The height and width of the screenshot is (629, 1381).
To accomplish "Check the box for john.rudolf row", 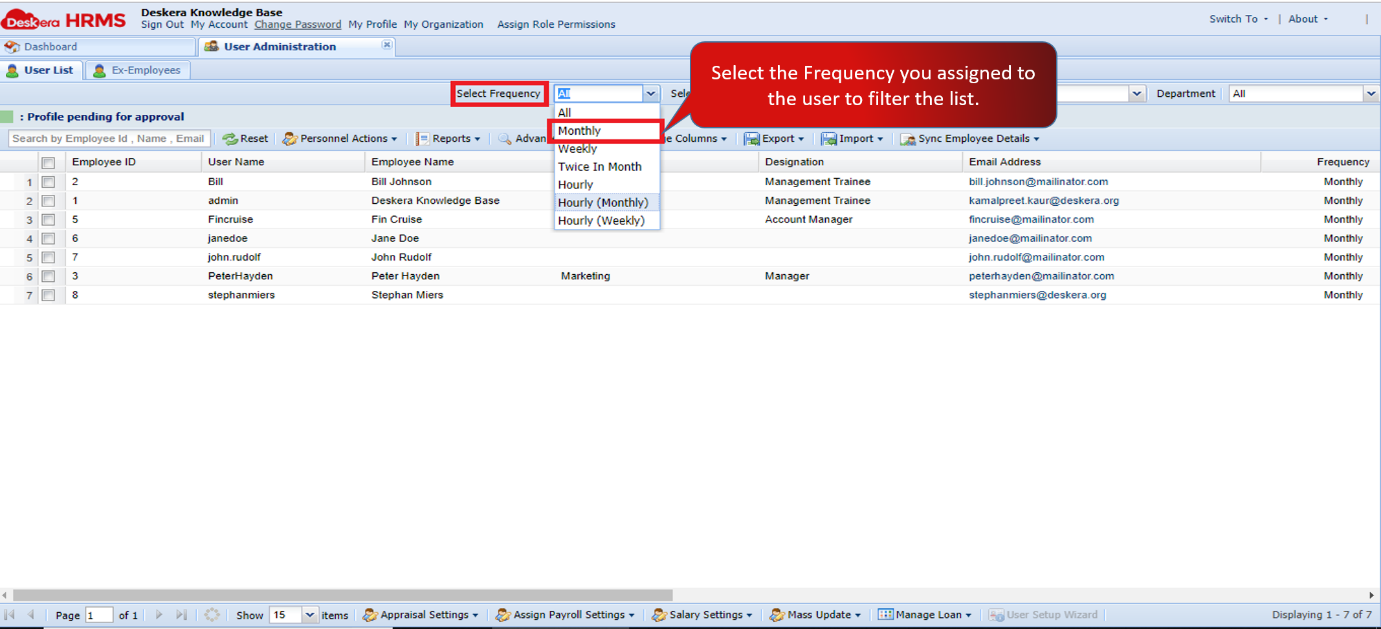I will [48, 258].
